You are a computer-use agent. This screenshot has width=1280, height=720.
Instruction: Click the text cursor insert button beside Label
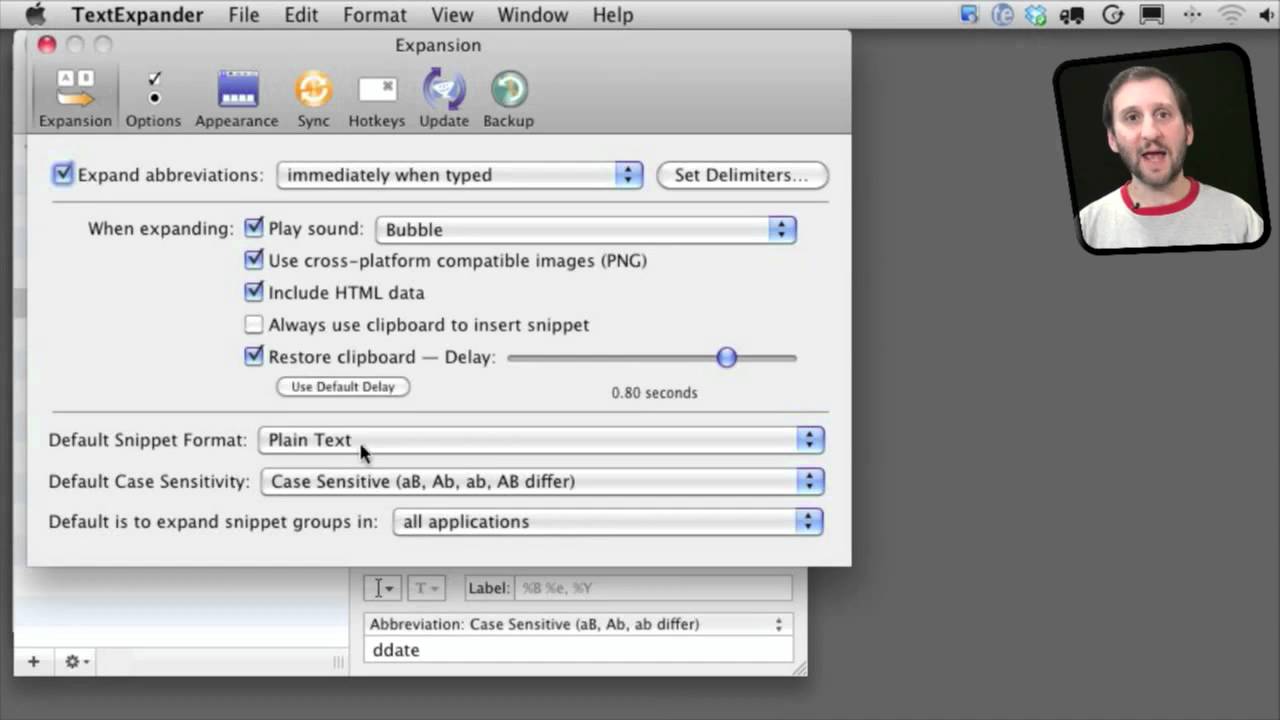pyautogui.click(x=383, y=588)
